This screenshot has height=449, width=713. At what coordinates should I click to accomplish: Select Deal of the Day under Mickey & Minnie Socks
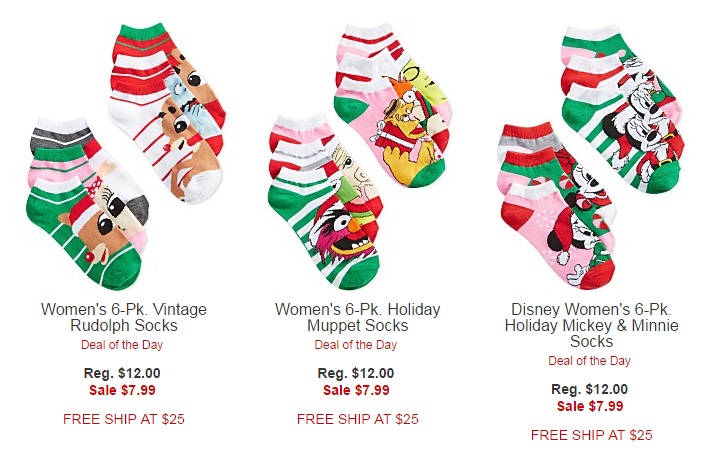pyautogui.click(x=589, y=361)
